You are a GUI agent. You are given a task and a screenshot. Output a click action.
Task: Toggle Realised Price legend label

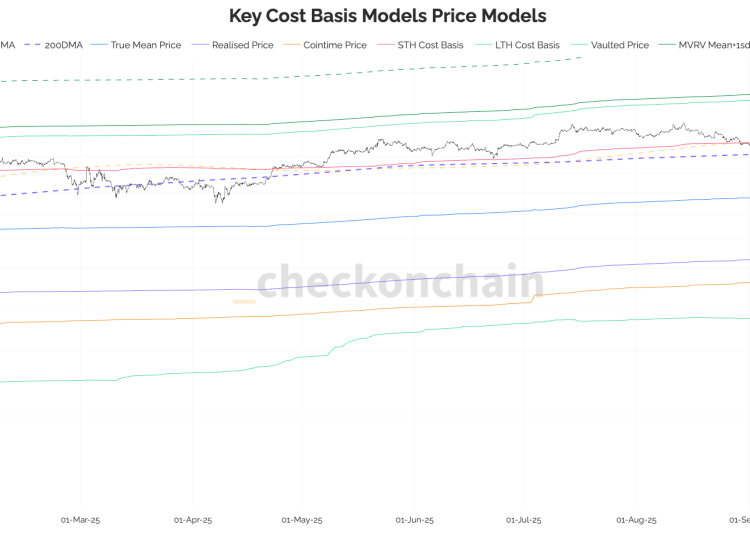click(x=242, y=45)
